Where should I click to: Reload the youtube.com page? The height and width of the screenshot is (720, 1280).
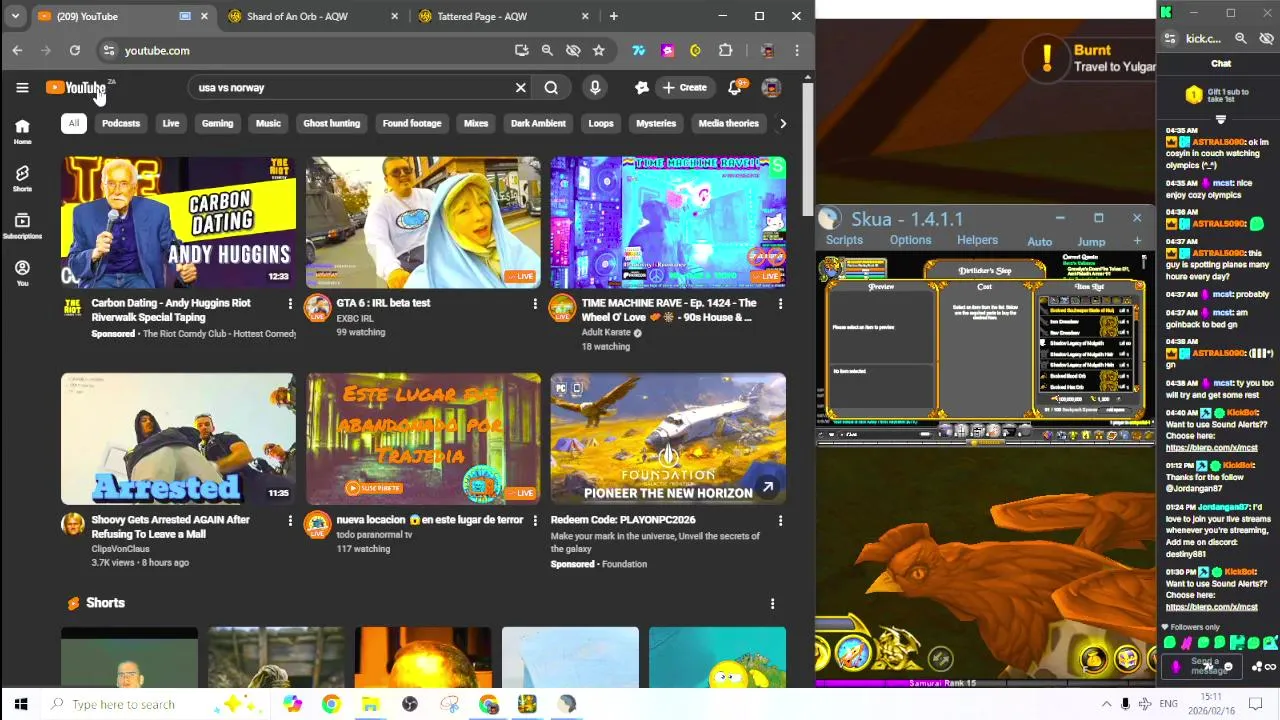pos(74,50)
